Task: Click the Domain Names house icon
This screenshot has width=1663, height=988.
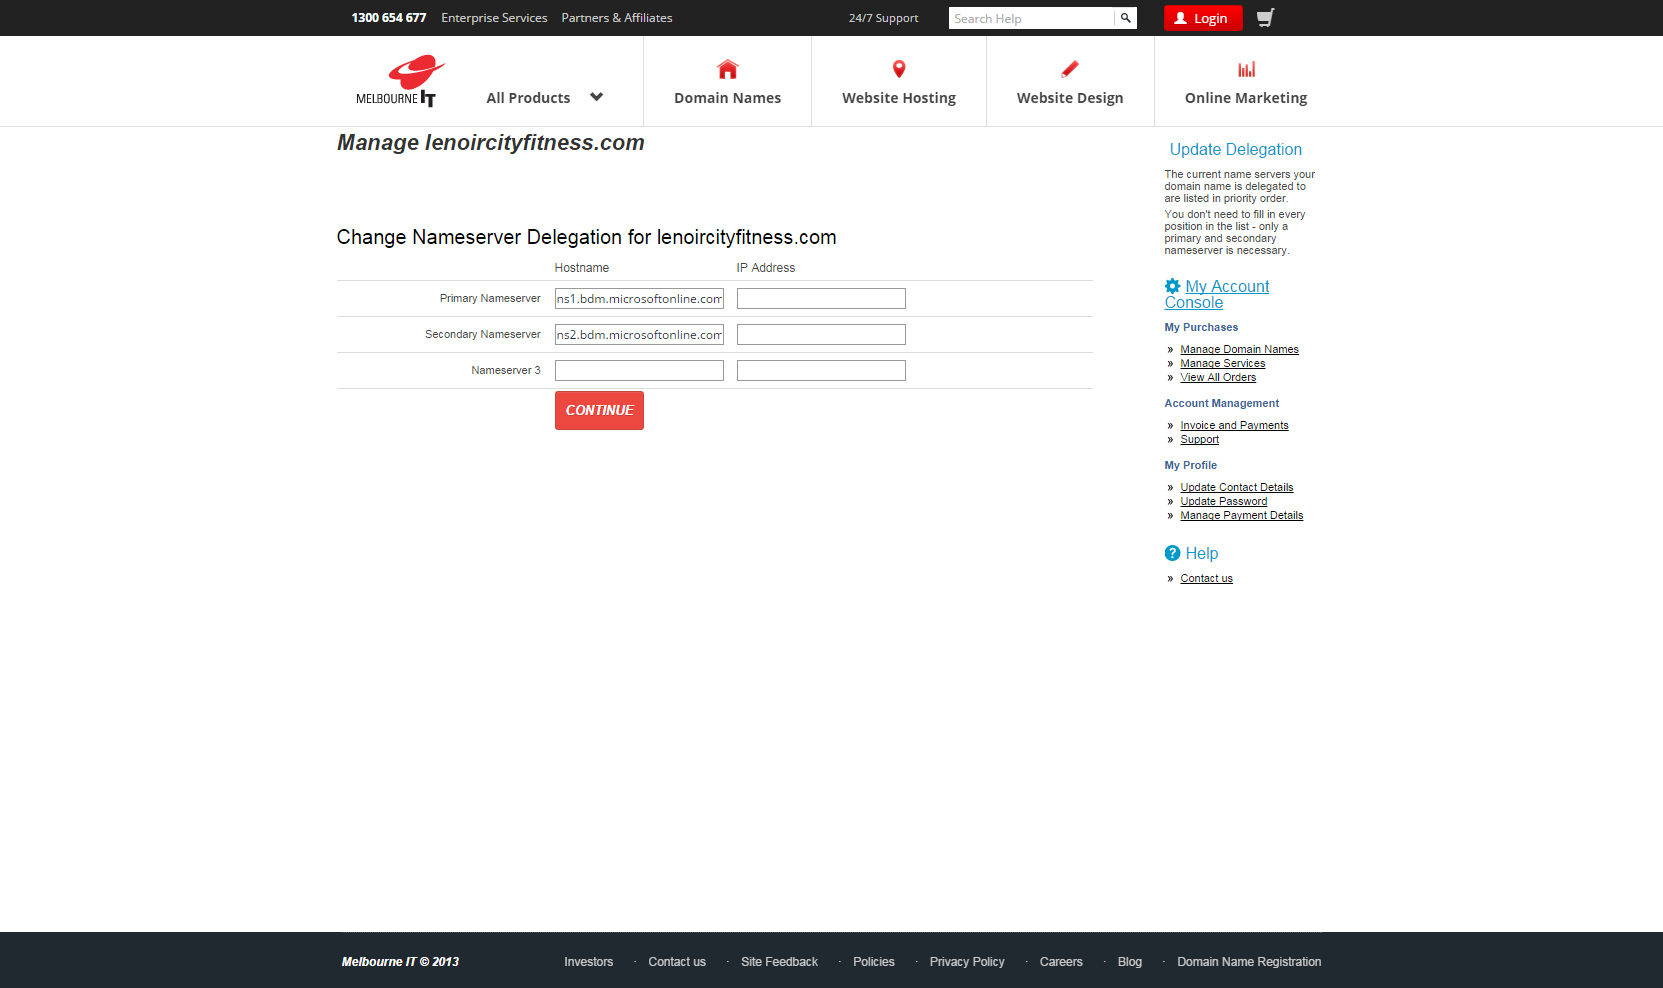Action: point(728,69)
